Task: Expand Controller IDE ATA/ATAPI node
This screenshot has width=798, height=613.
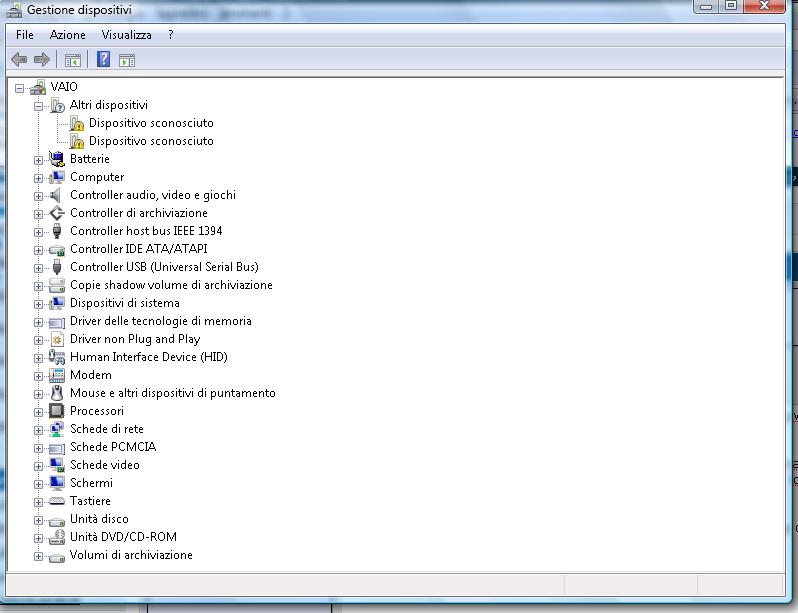Action: 39,250
